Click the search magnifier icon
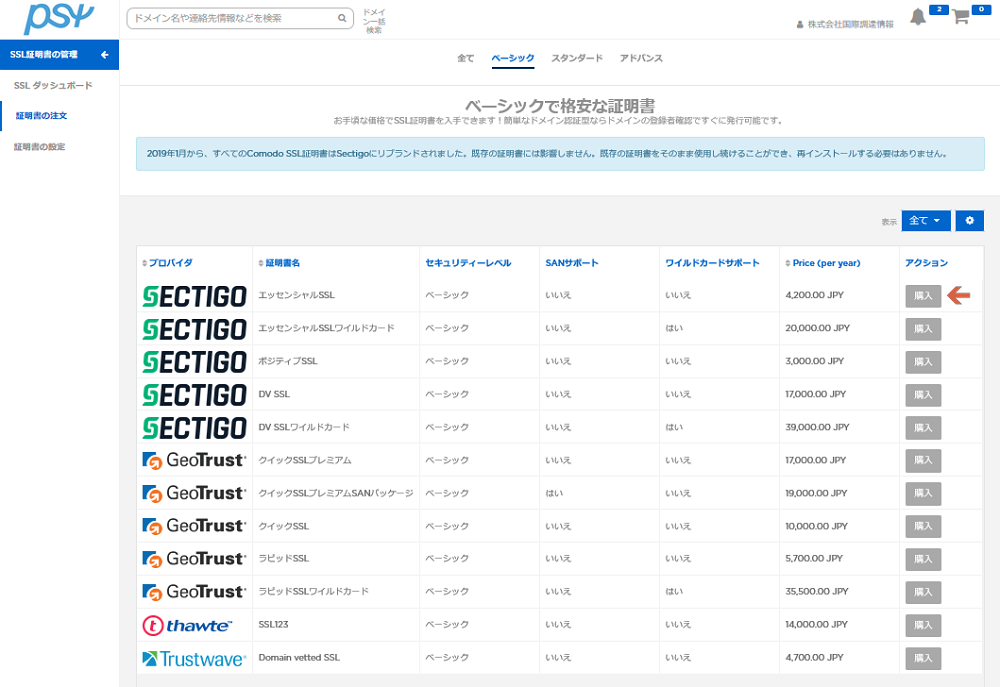 point(342,18)
